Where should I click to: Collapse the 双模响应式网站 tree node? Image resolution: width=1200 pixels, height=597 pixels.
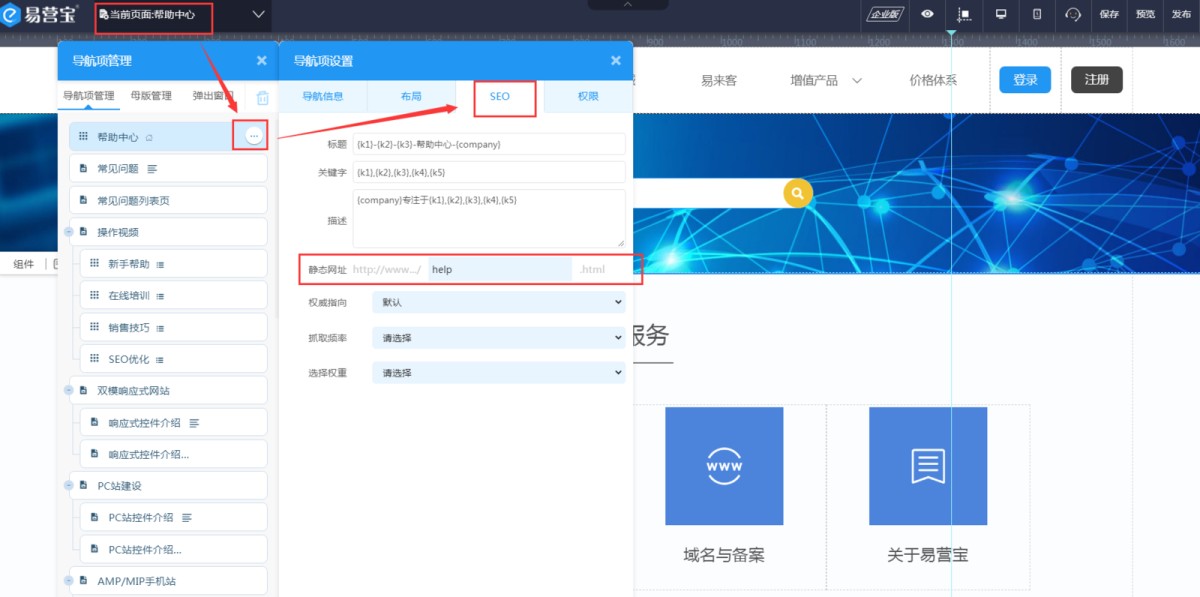69,391
